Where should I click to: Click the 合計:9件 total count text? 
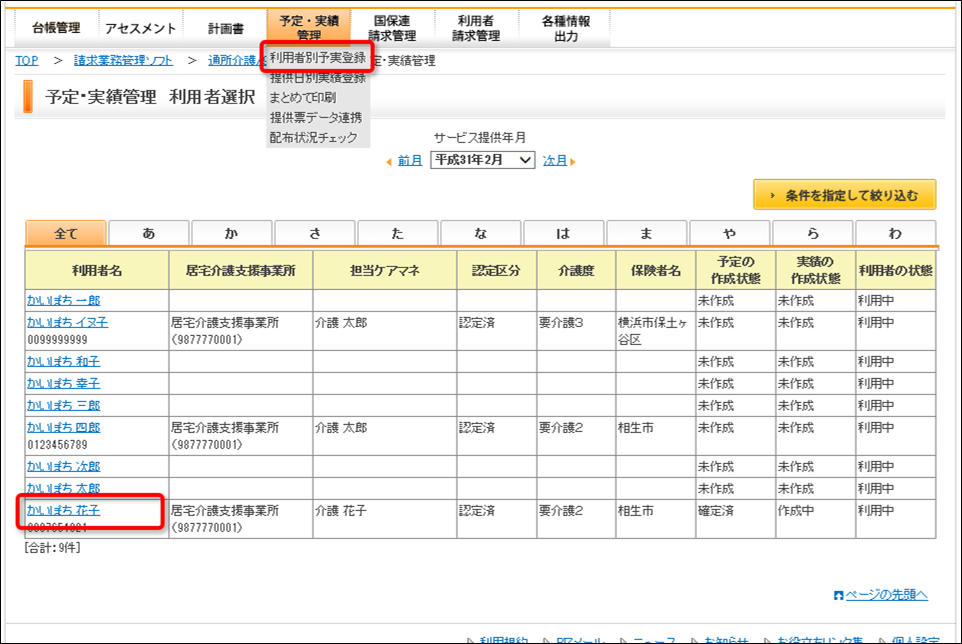(53, 548)
